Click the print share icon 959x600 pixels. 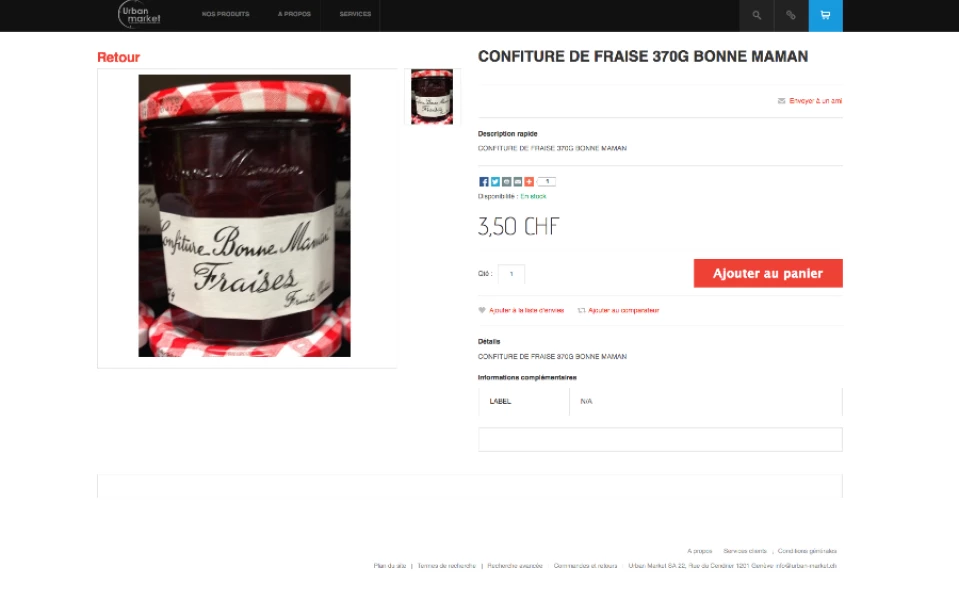pos(506,182)
